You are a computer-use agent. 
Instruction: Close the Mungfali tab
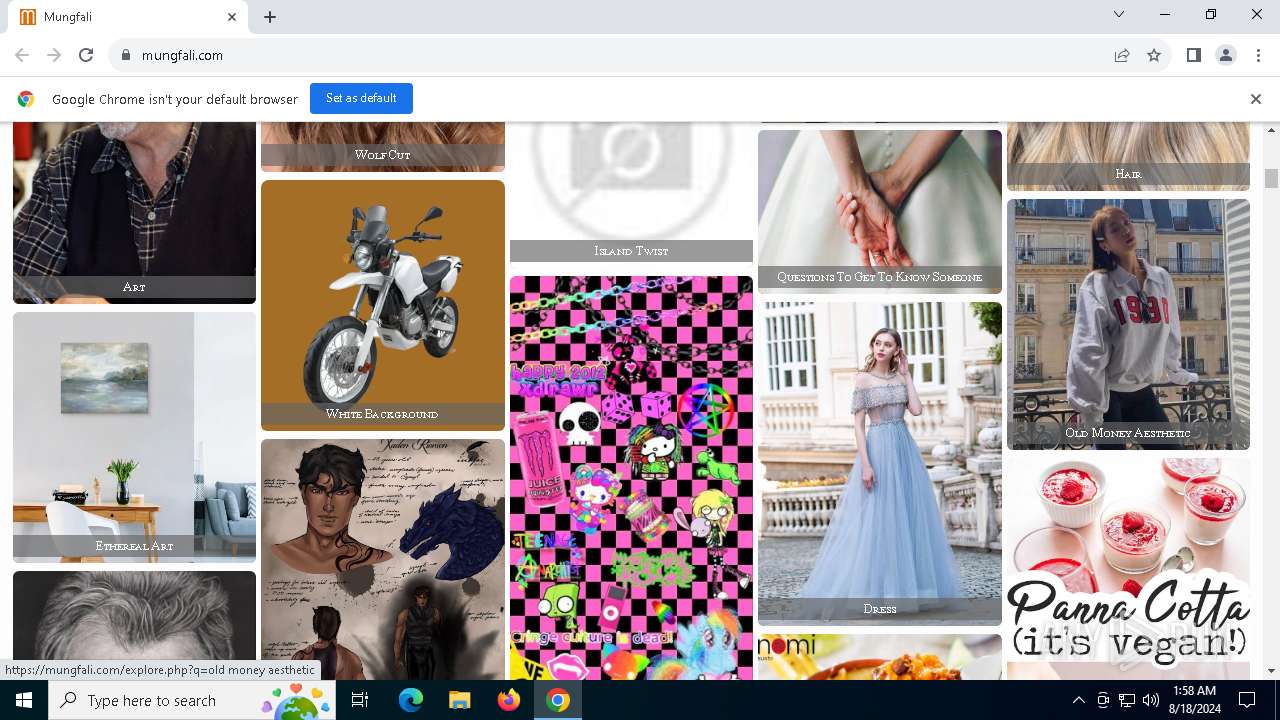coord(232,17)
